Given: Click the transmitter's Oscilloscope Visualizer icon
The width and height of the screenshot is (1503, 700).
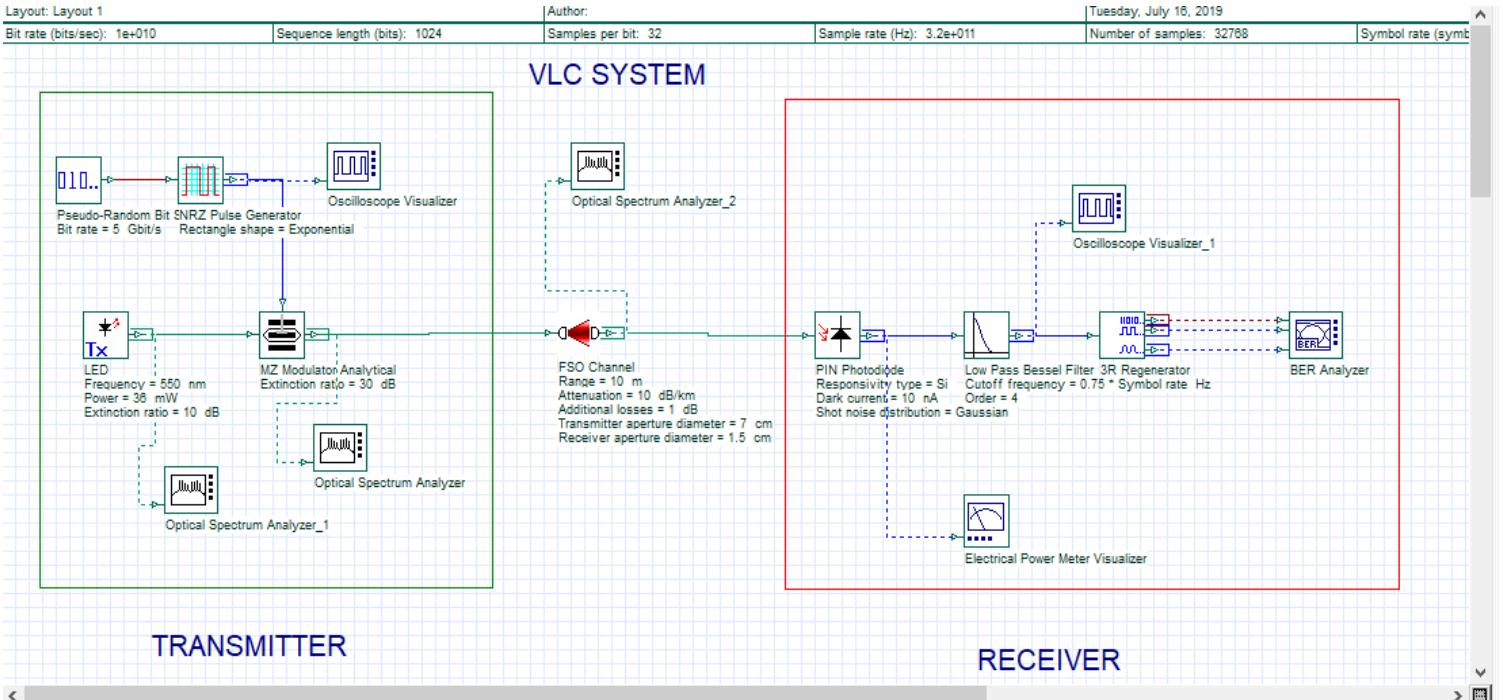Looking at the screenshot, I should 352,166.
